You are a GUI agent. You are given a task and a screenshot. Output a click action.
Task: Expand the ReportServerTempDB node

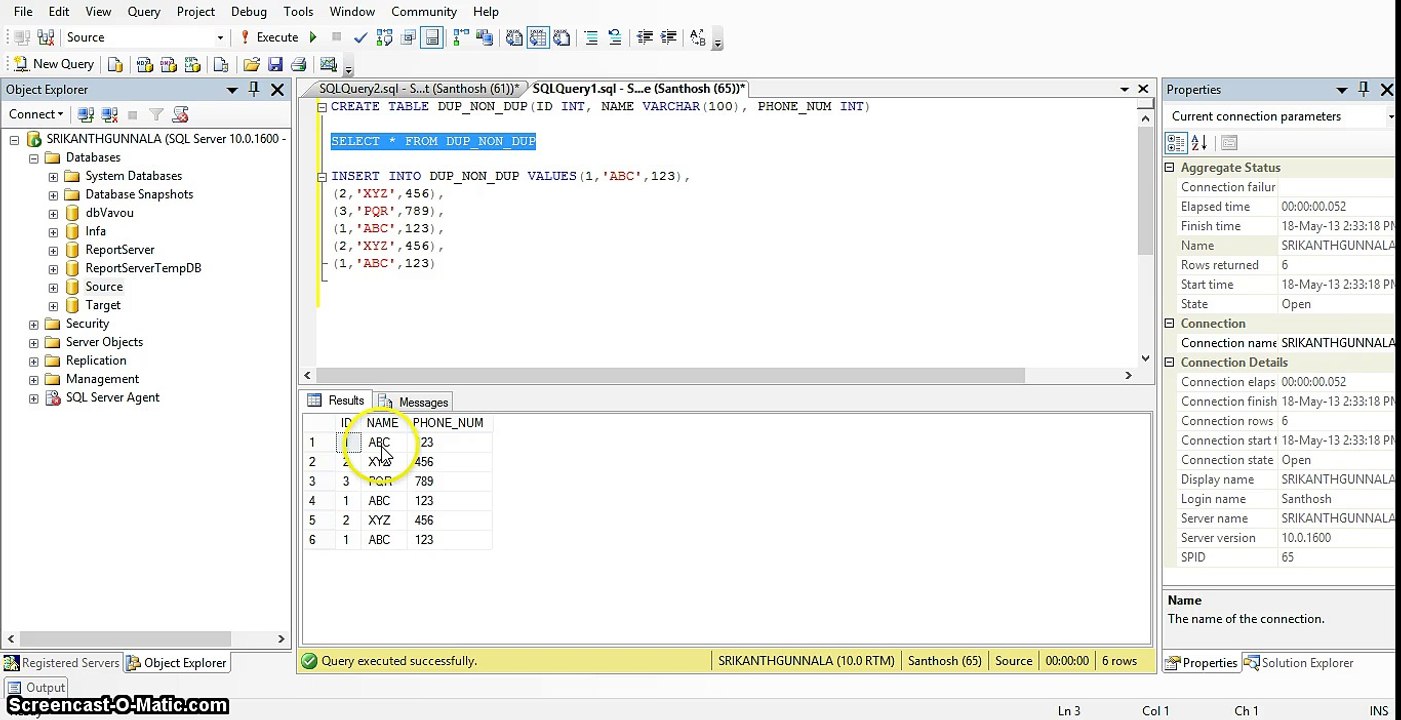tap(53, 268)
